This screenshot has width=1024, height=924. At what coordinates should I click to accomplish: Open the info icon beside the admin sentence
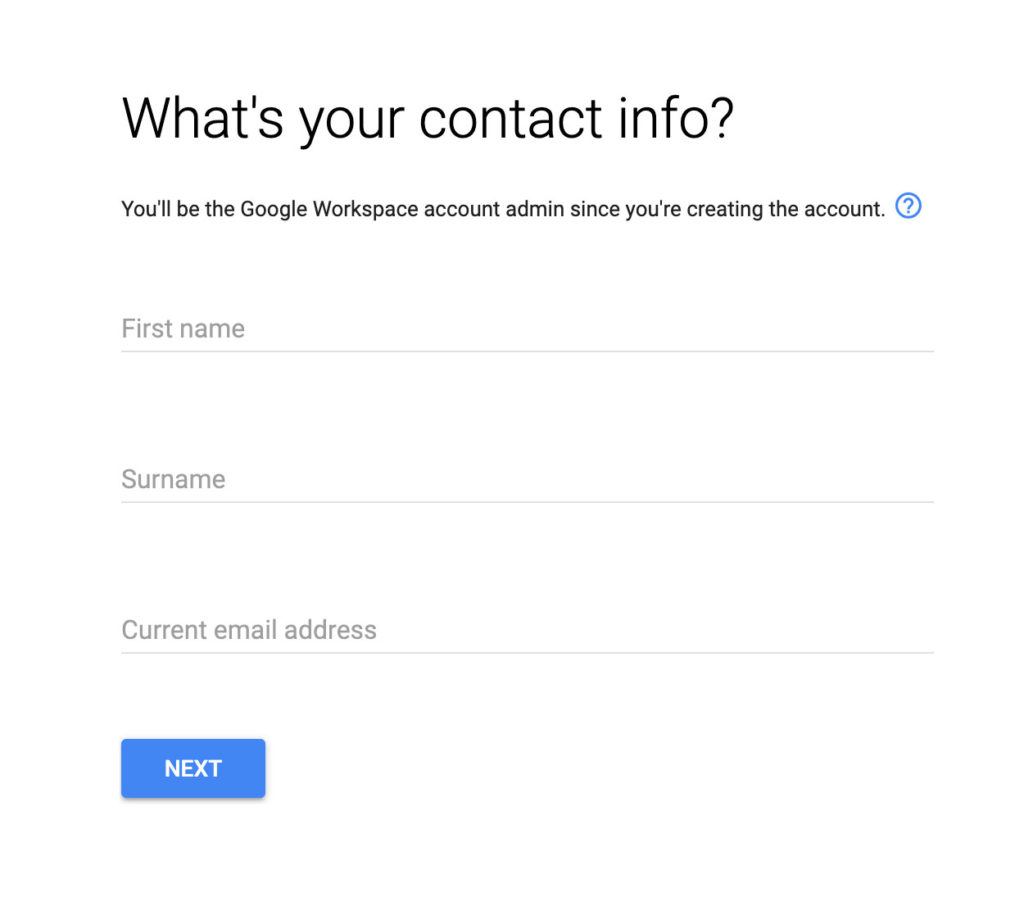908,206
